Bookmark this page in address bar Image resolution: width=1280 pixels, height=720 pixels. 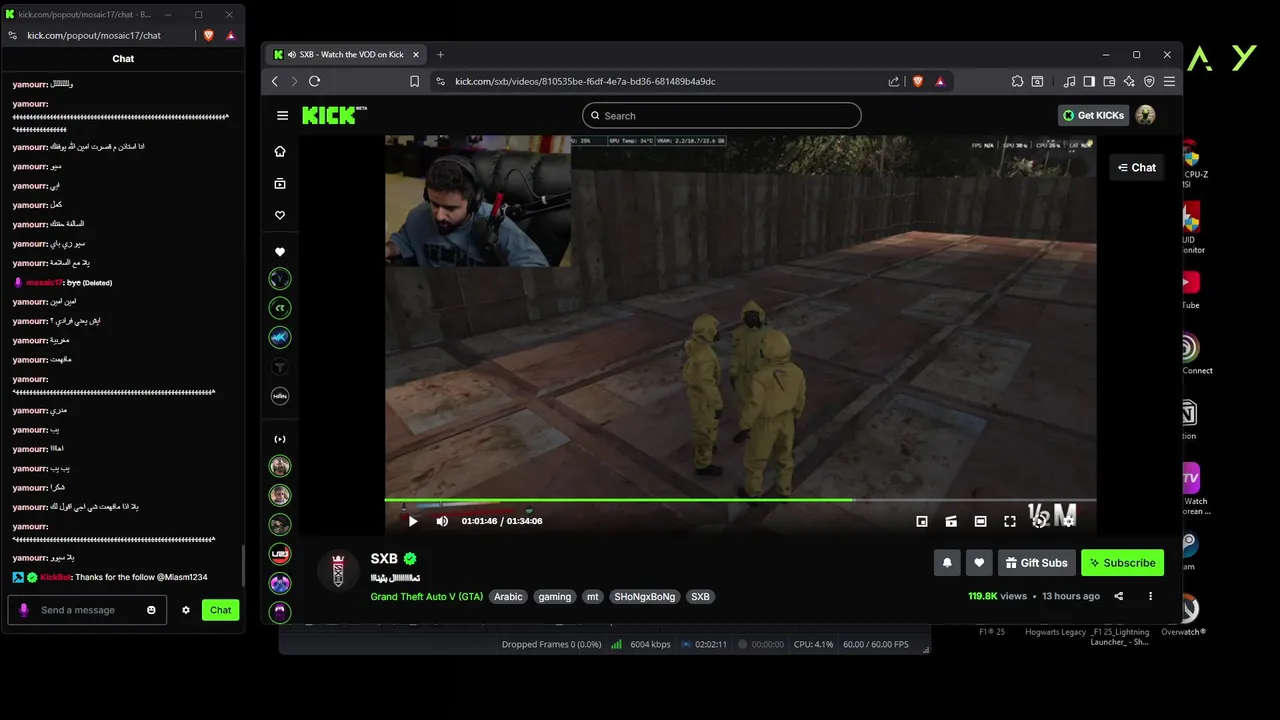tap(414, 82)
